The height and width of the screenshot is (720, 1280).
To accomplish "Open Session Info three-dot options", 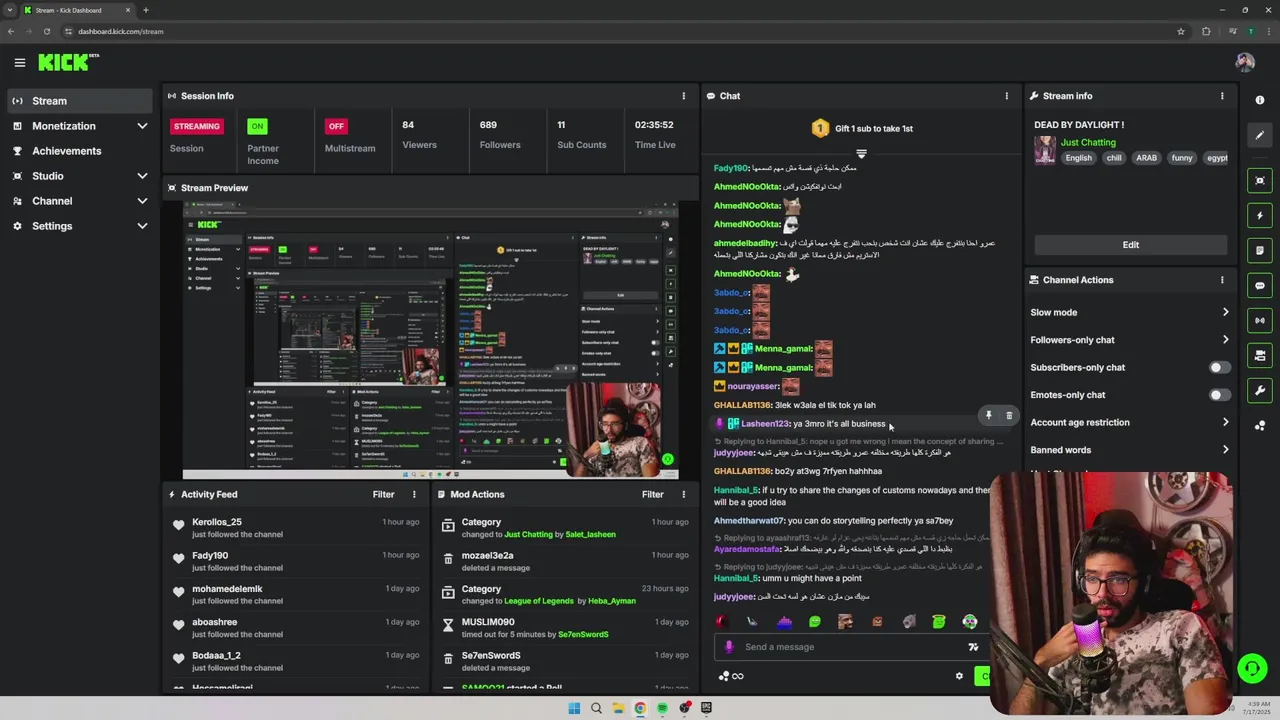I will tap(684, 96).
